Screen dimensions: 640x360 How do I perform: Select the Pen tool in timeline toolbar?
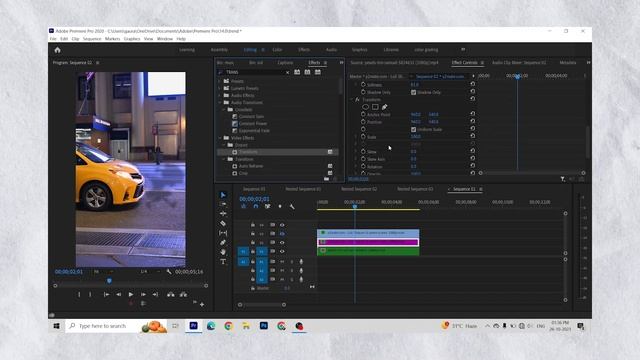pyautogui.click(x=223, y=242)
